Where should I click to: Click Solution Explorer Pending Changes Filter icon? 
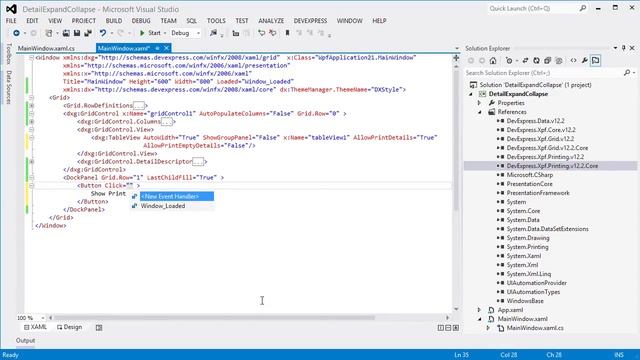point(509,60)
